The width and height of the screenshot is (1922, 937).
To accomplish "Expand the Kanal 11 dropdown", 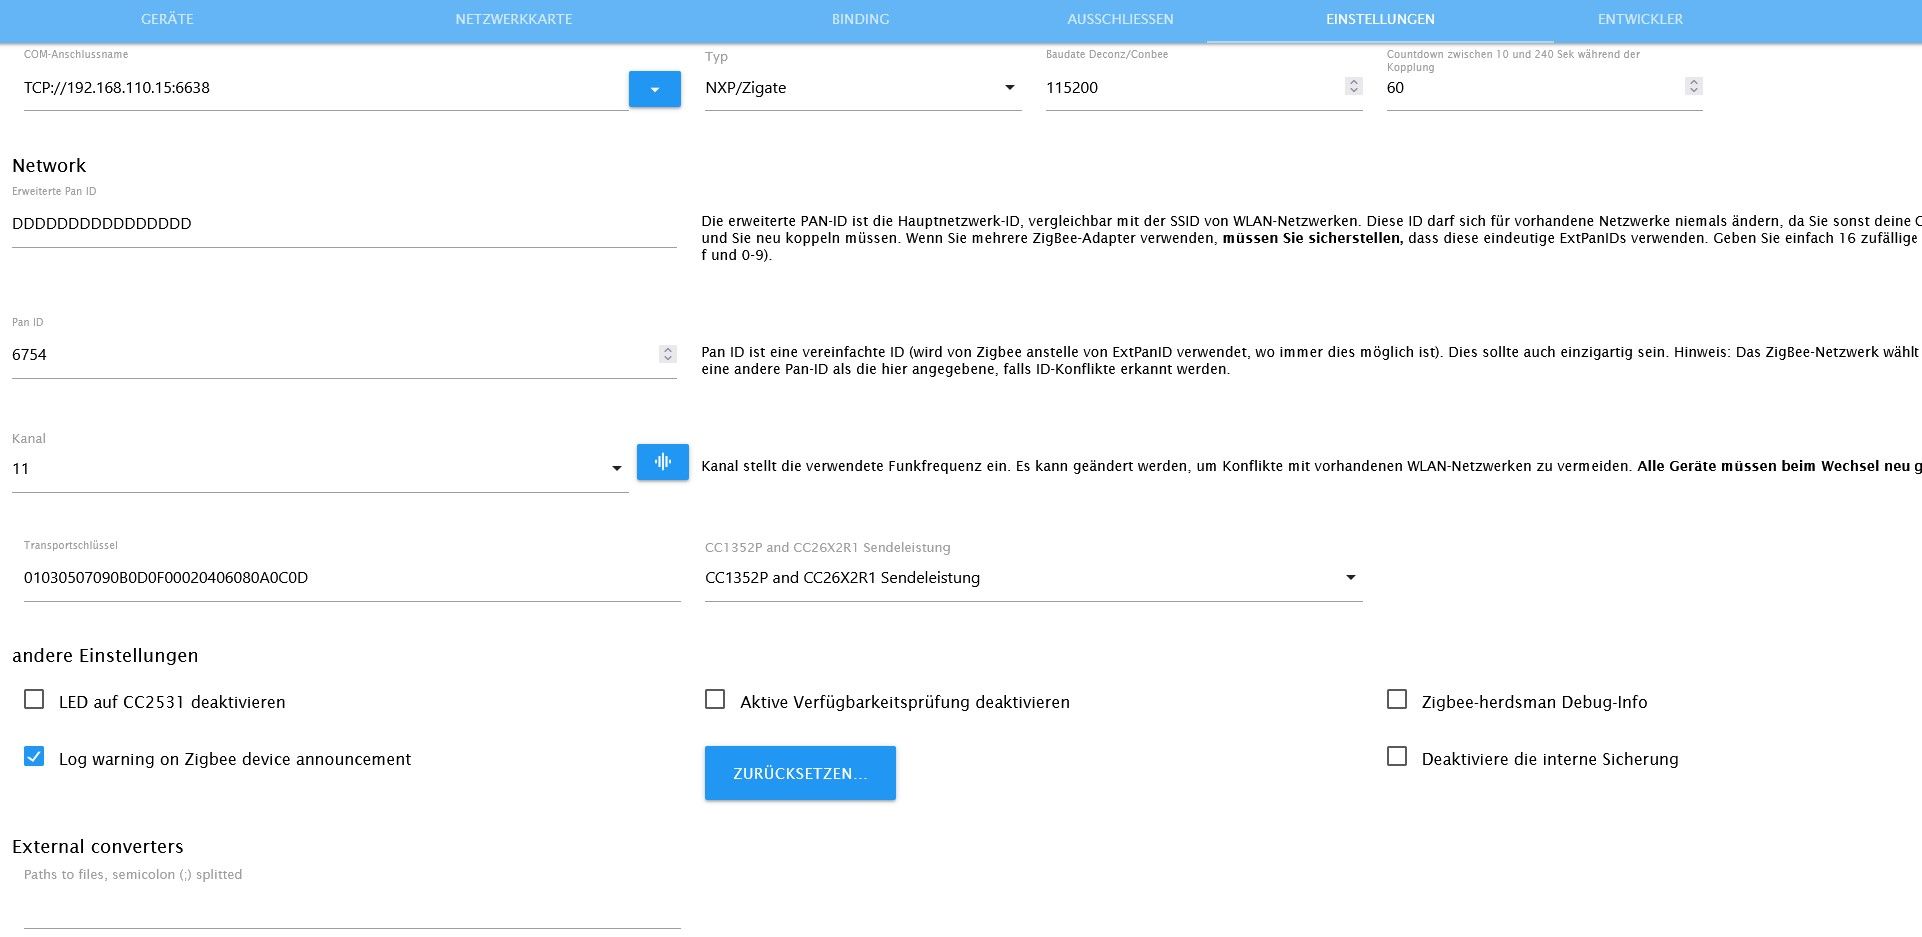I will 320,469.
